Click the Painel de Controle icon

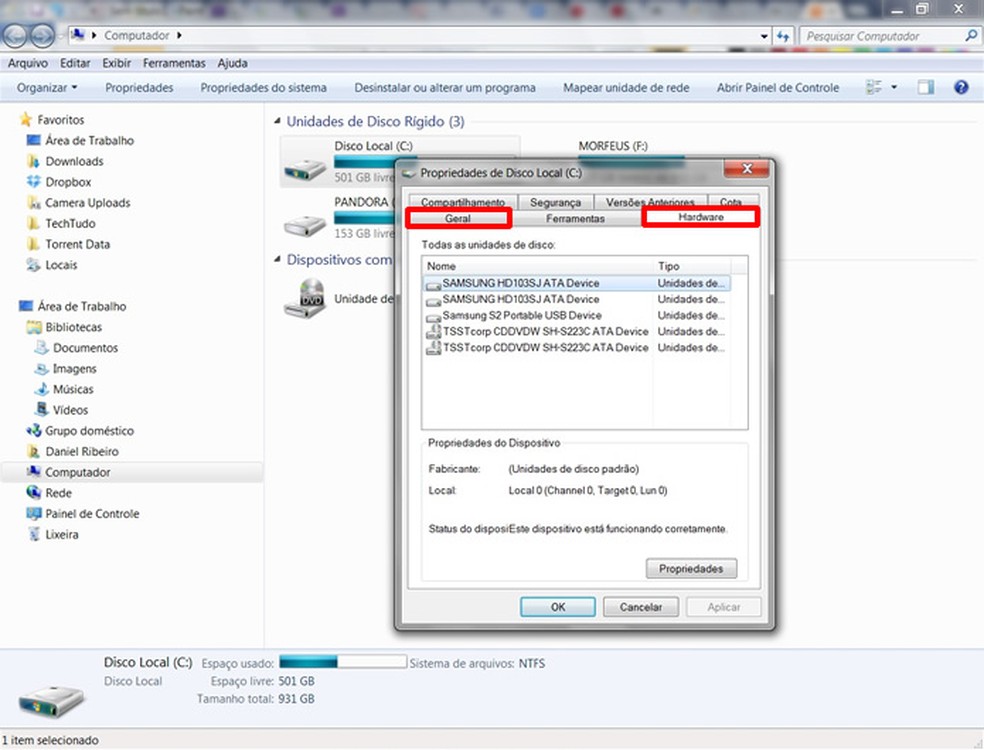click(x=33, y=513)
